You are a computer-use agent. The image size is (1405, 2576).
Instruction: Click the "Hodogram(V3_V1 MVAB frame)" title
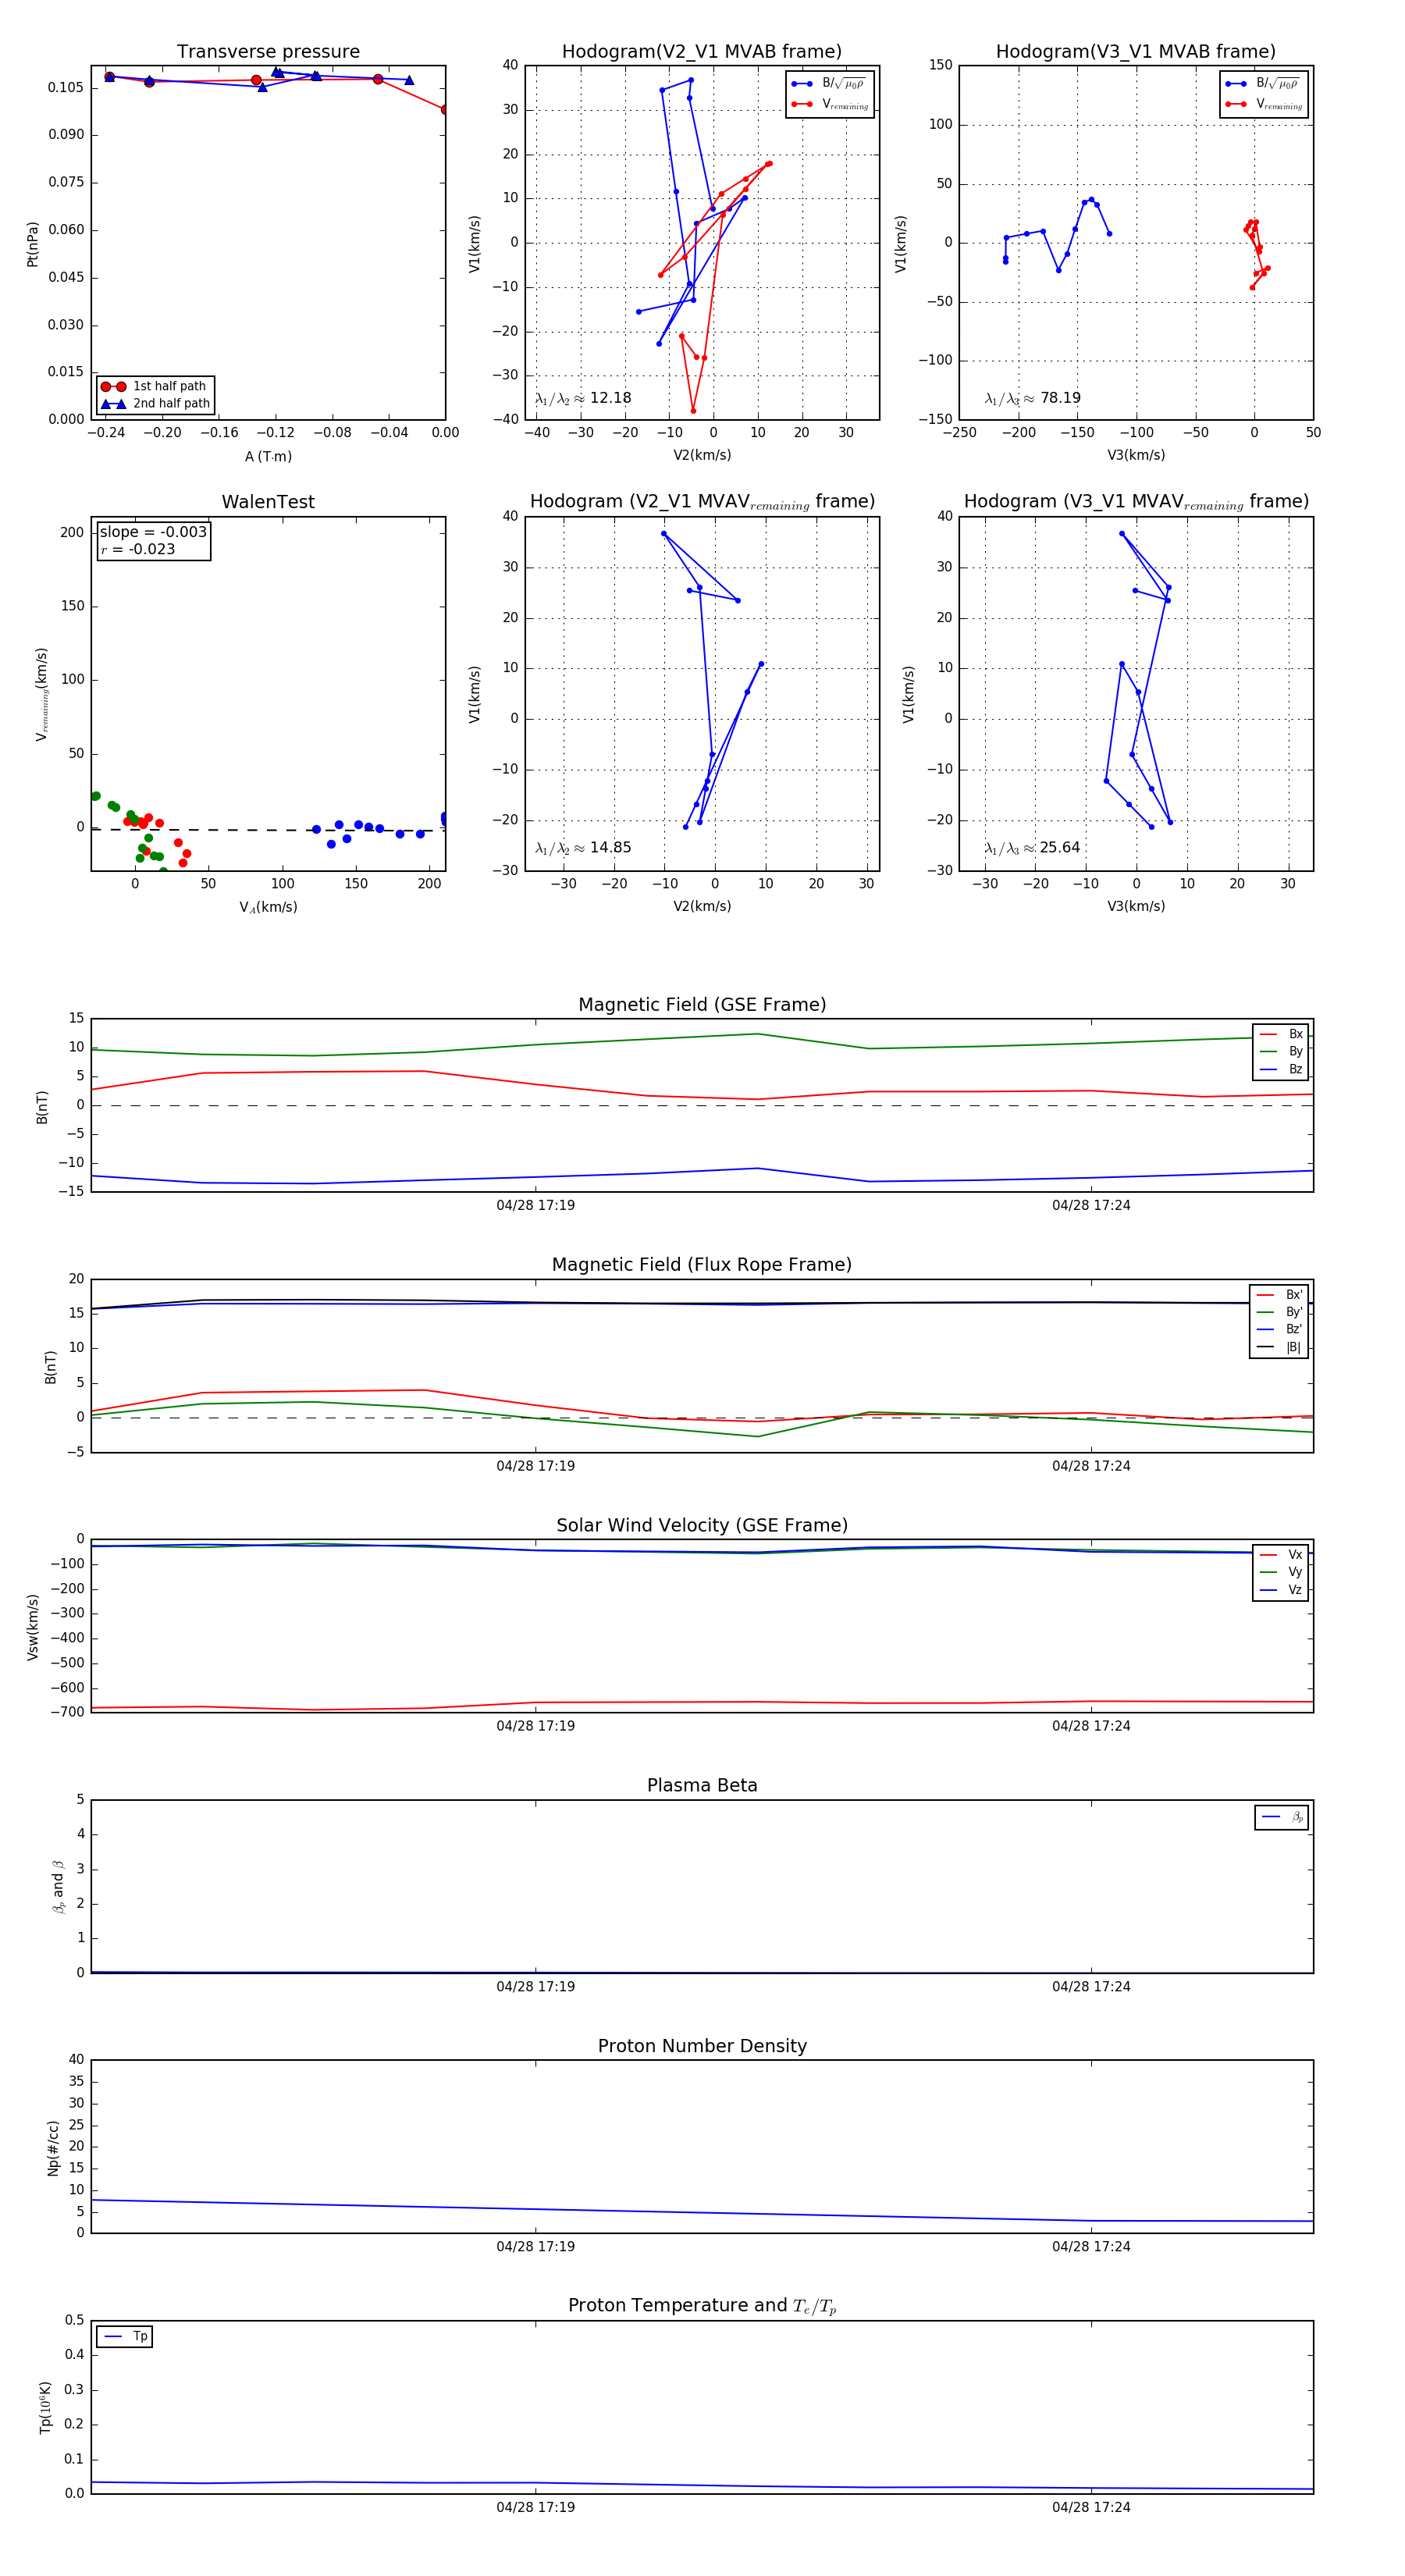[1136, 52]
